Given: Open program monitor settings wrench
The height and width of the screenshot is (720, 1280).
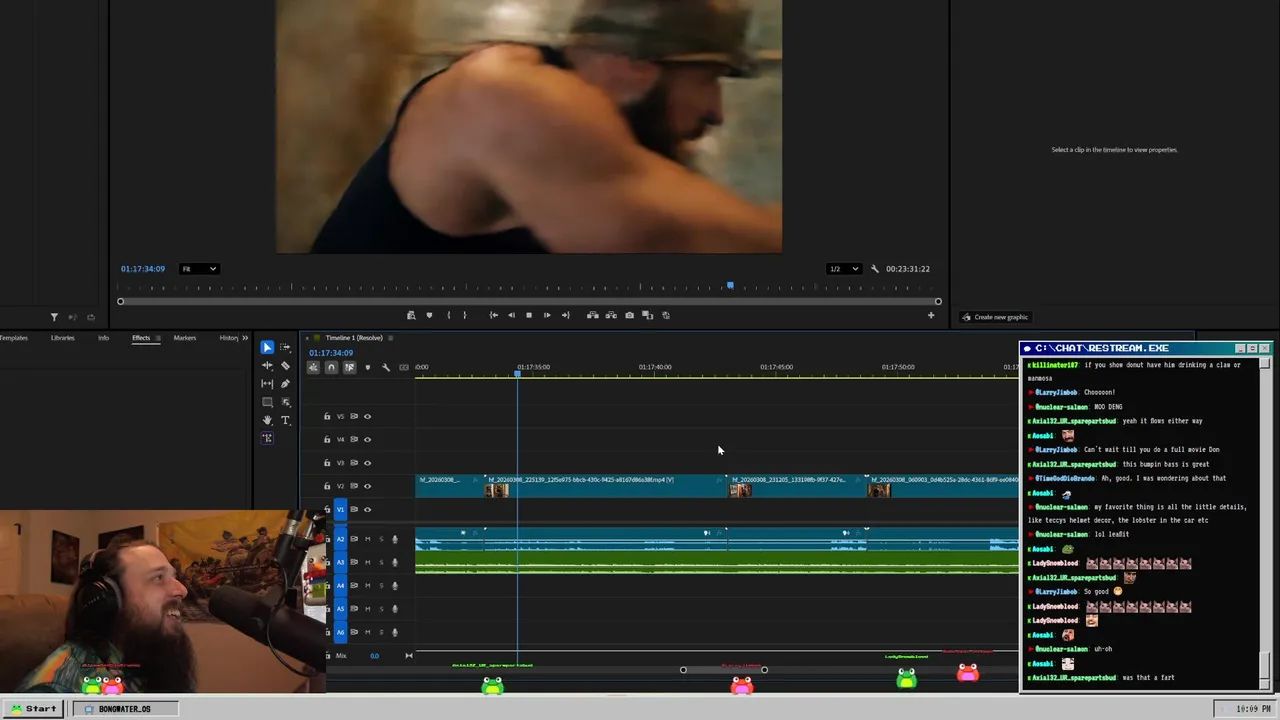Looking at the screenshot, I should 875,269.
